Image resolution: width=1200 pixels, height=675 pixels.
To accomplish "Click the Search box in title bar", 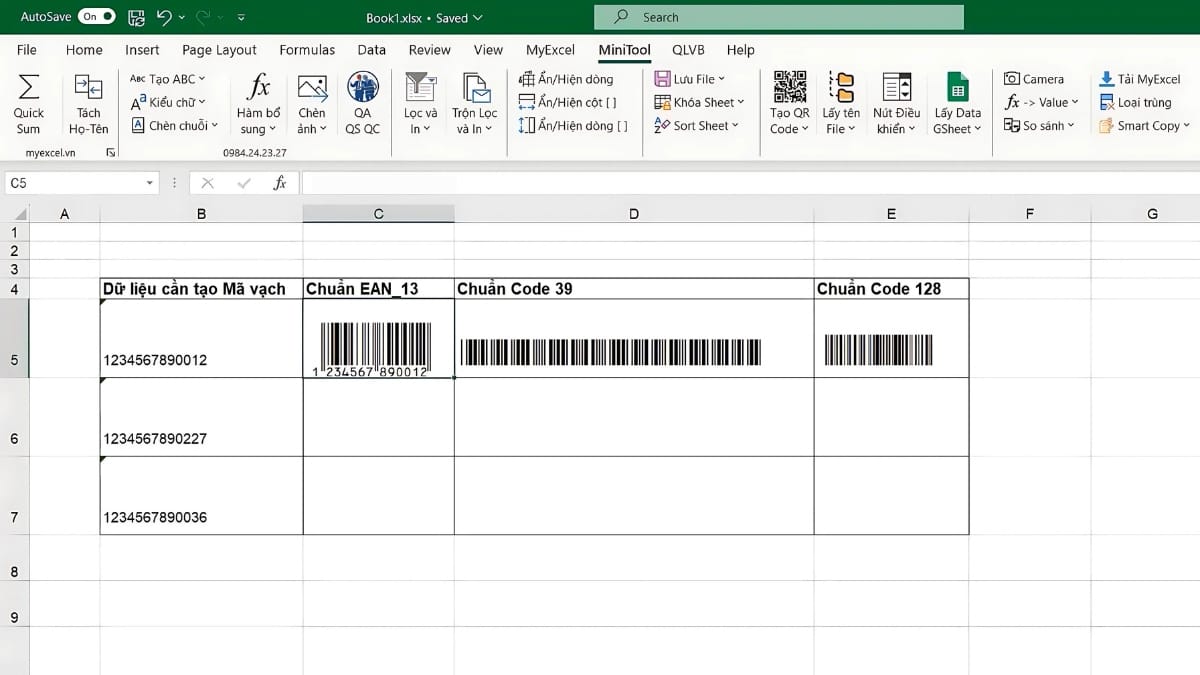I will click(x=778, y=17).
